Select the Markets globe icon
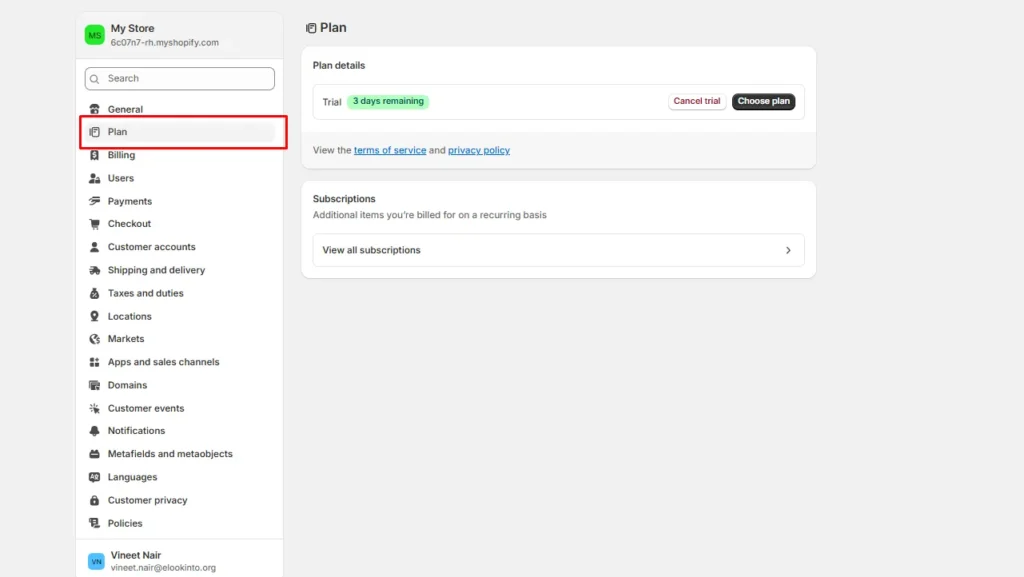 [94, 339]
